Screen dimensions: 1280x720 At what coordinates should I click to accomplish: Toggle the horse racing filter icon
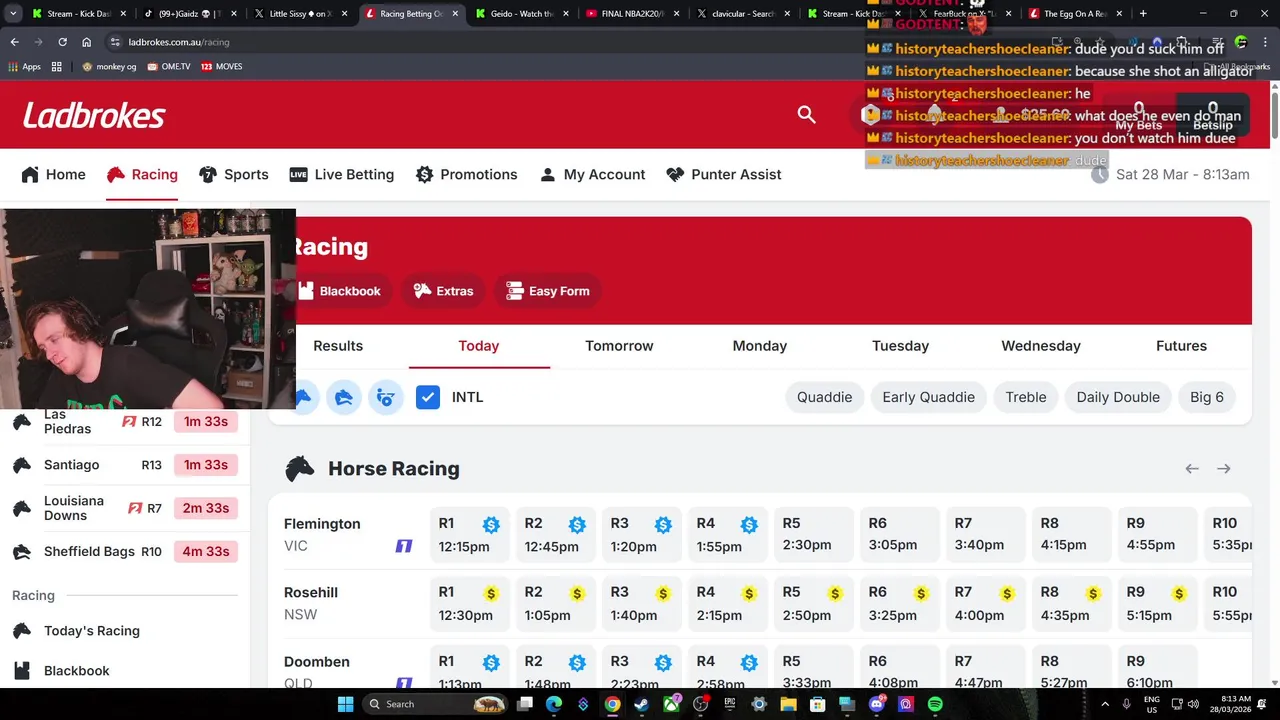[303, 398]
